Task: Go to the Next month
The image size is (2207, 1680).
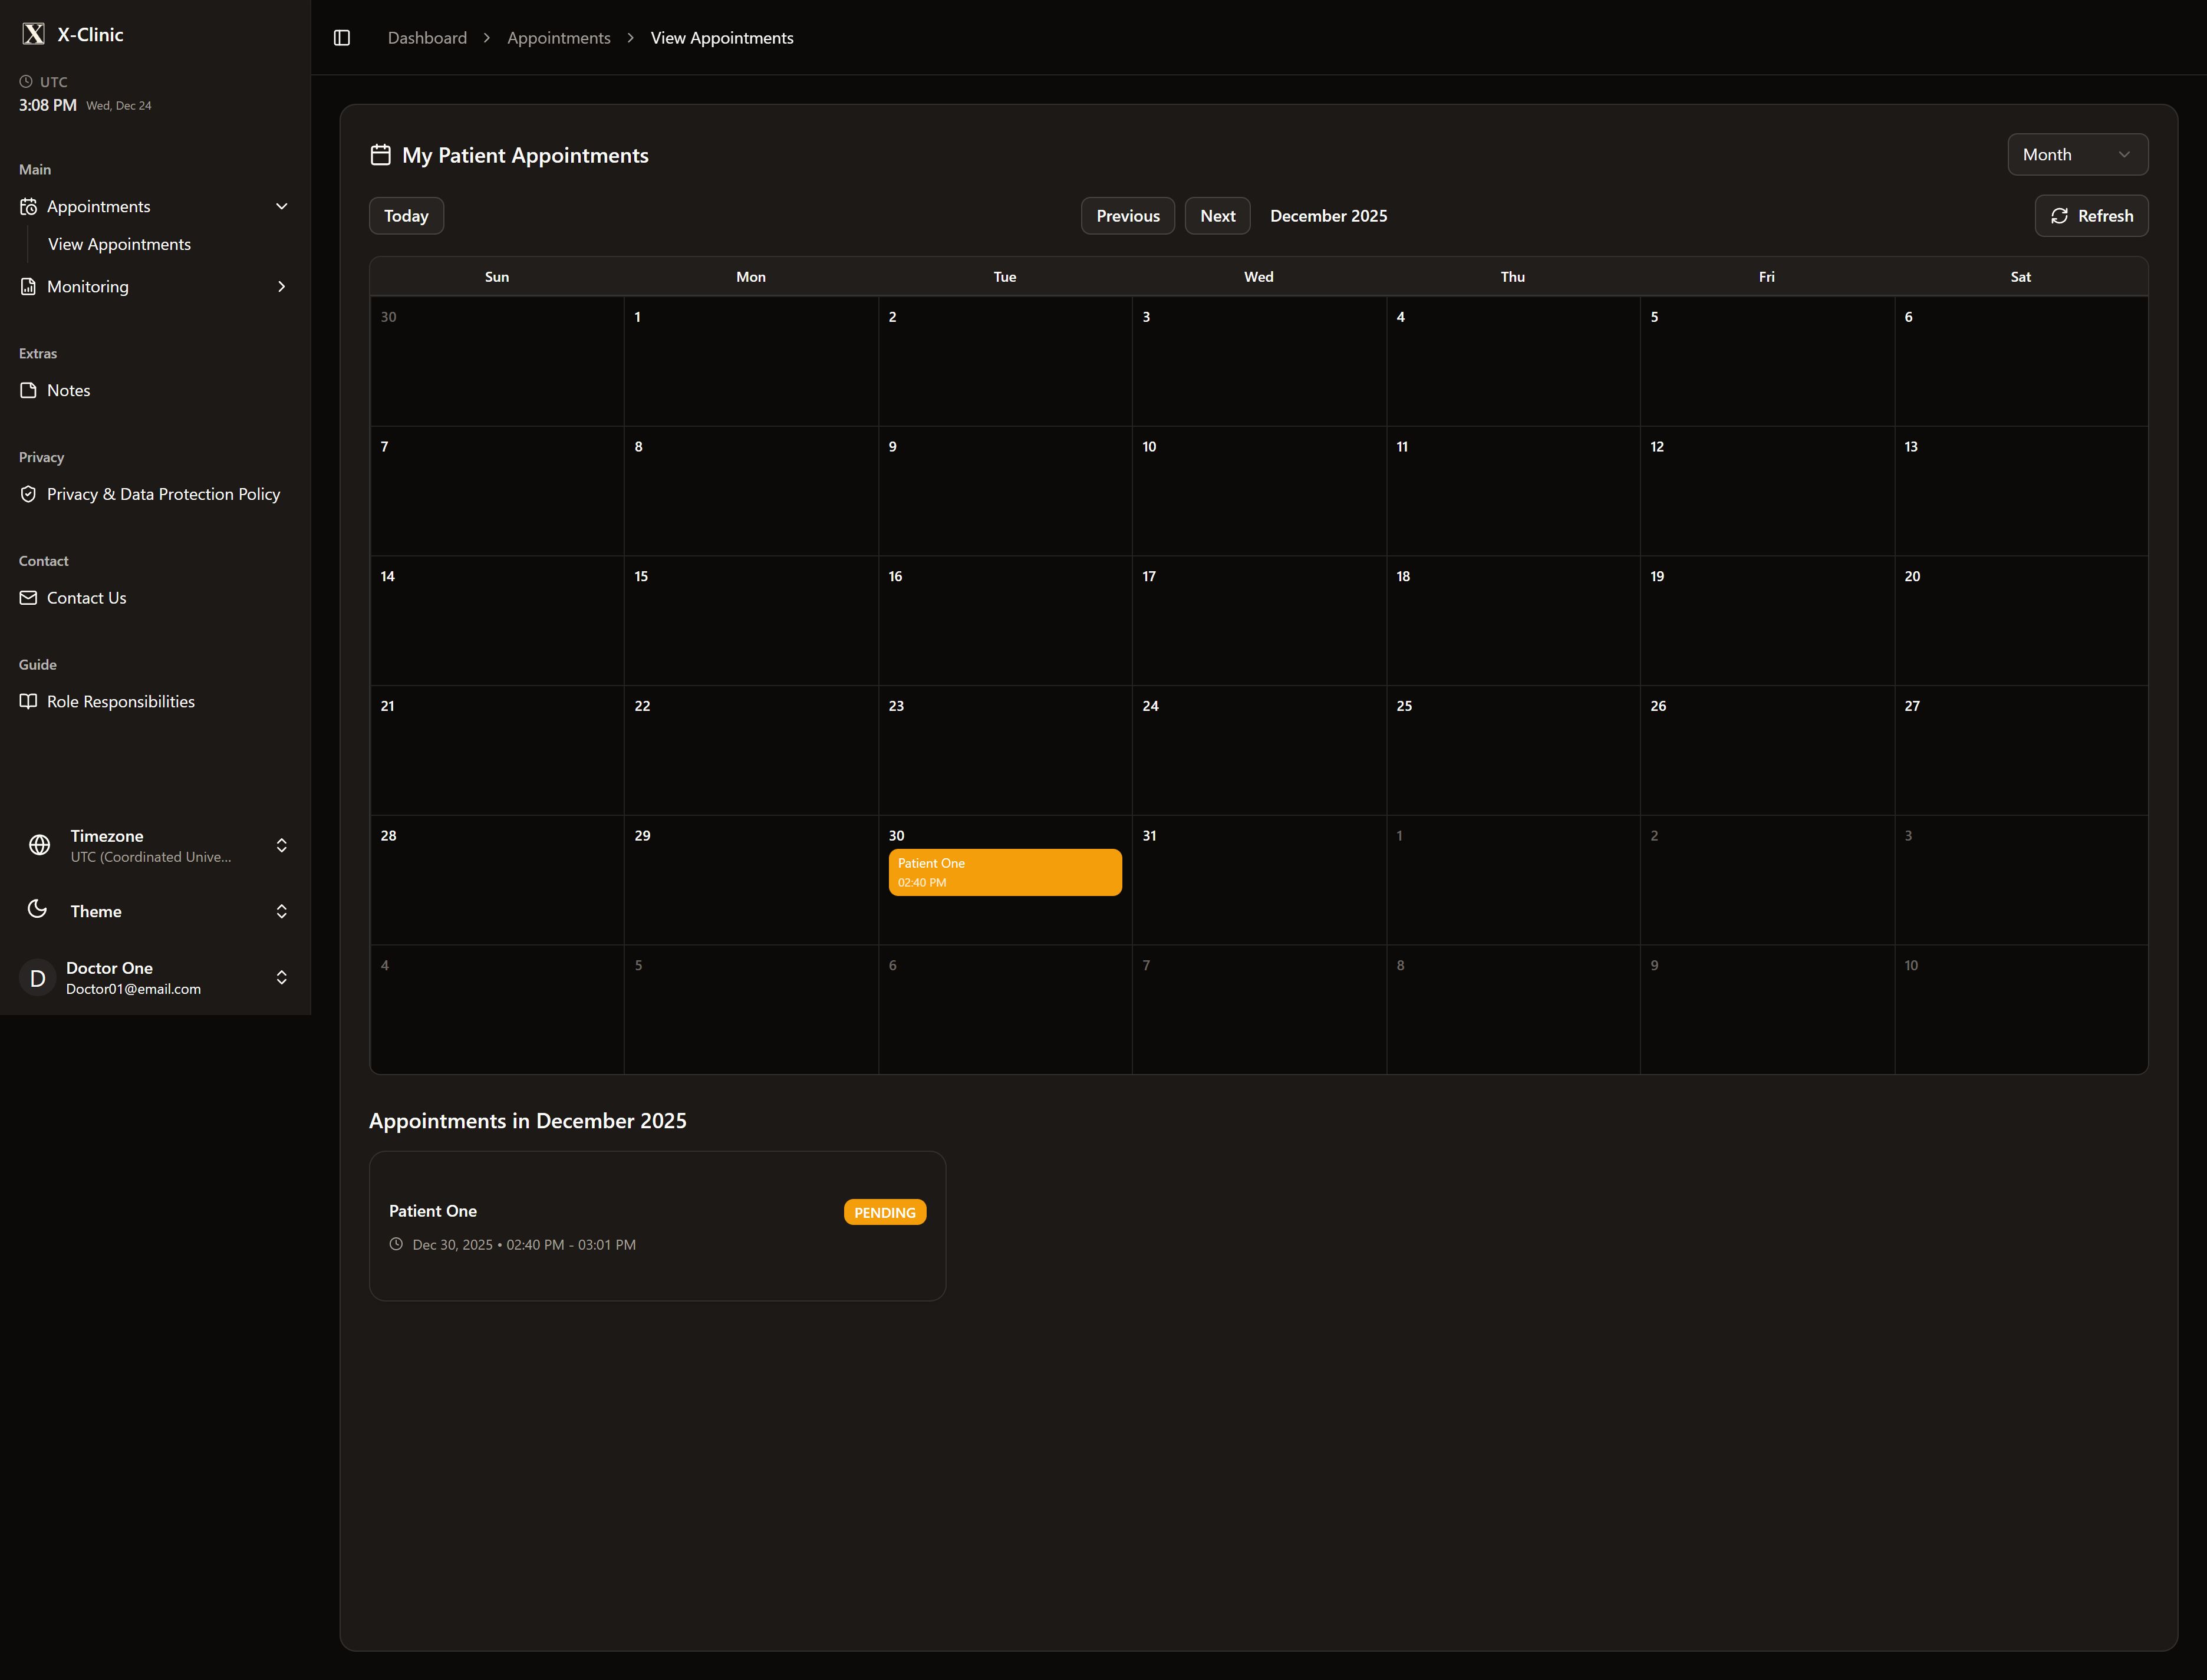Action: tap(1217, 216)
